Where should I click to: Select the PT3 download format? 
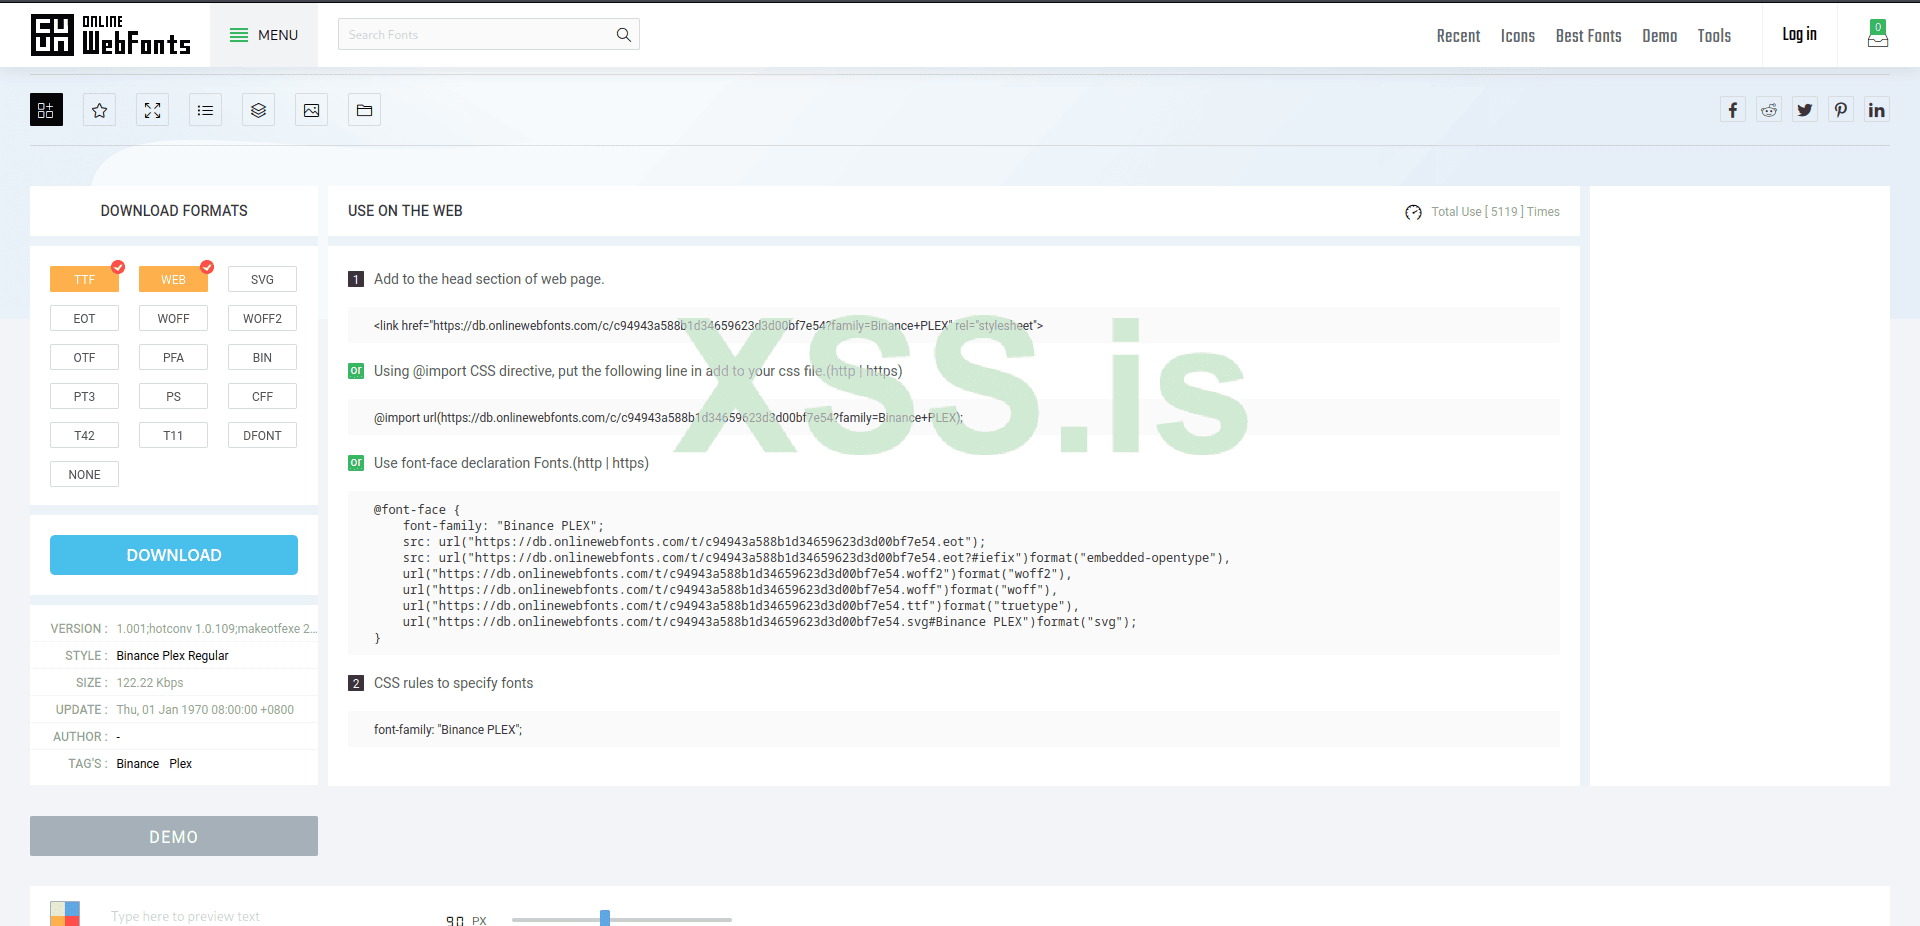click(x=84, y=396)
